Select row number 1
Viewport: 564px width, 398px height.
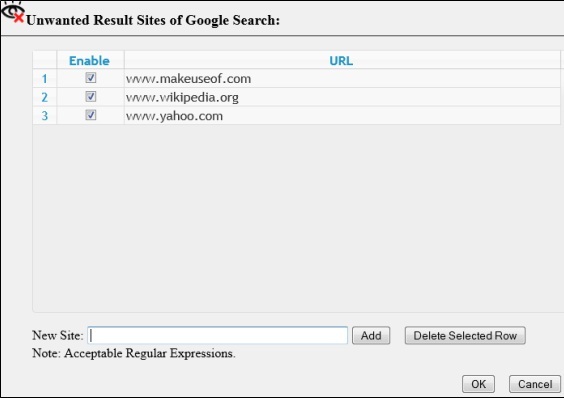click(45, 78)
